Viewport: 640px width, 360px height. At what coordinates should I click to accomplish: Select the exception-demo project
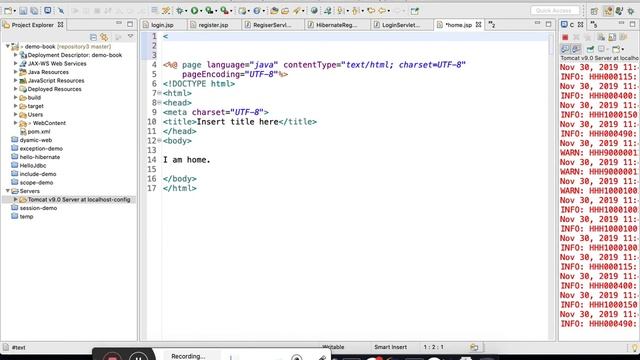click(x=41, y=149)
